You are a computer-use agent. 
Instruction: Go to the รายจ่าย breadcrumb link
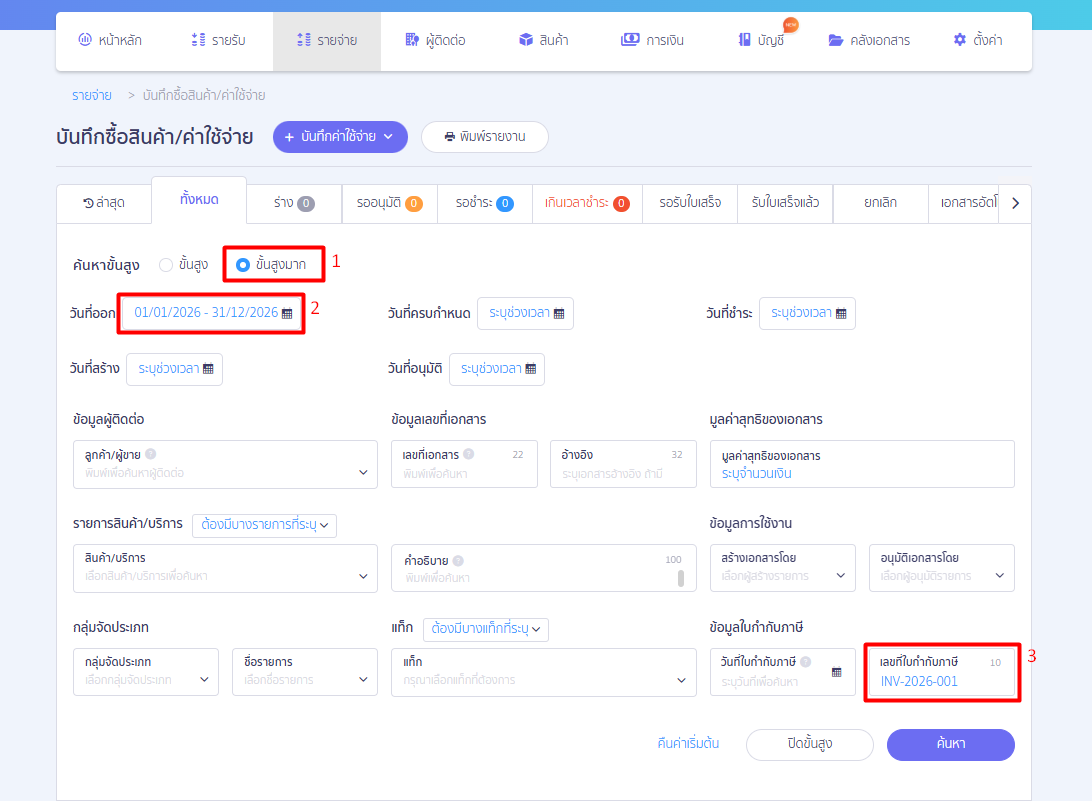(x=92, y=95)
